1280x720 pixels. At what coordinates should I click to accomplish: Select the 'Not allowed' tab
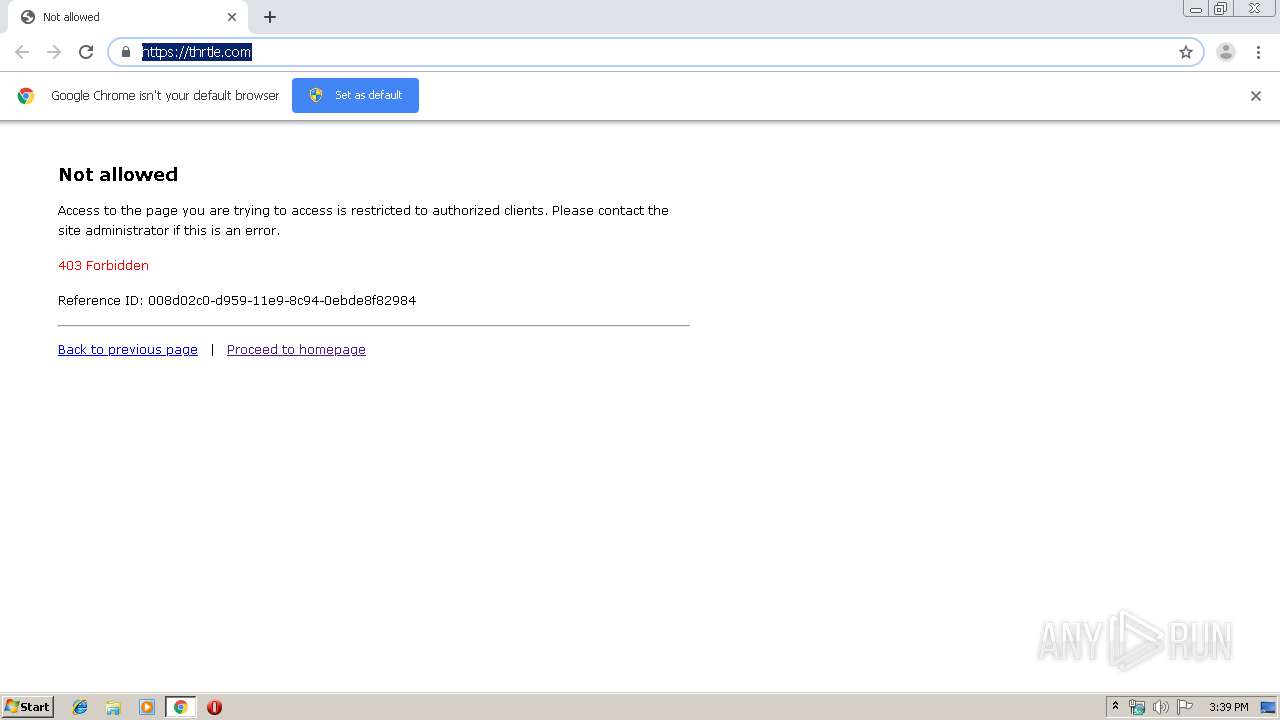(x=128, y=17)
